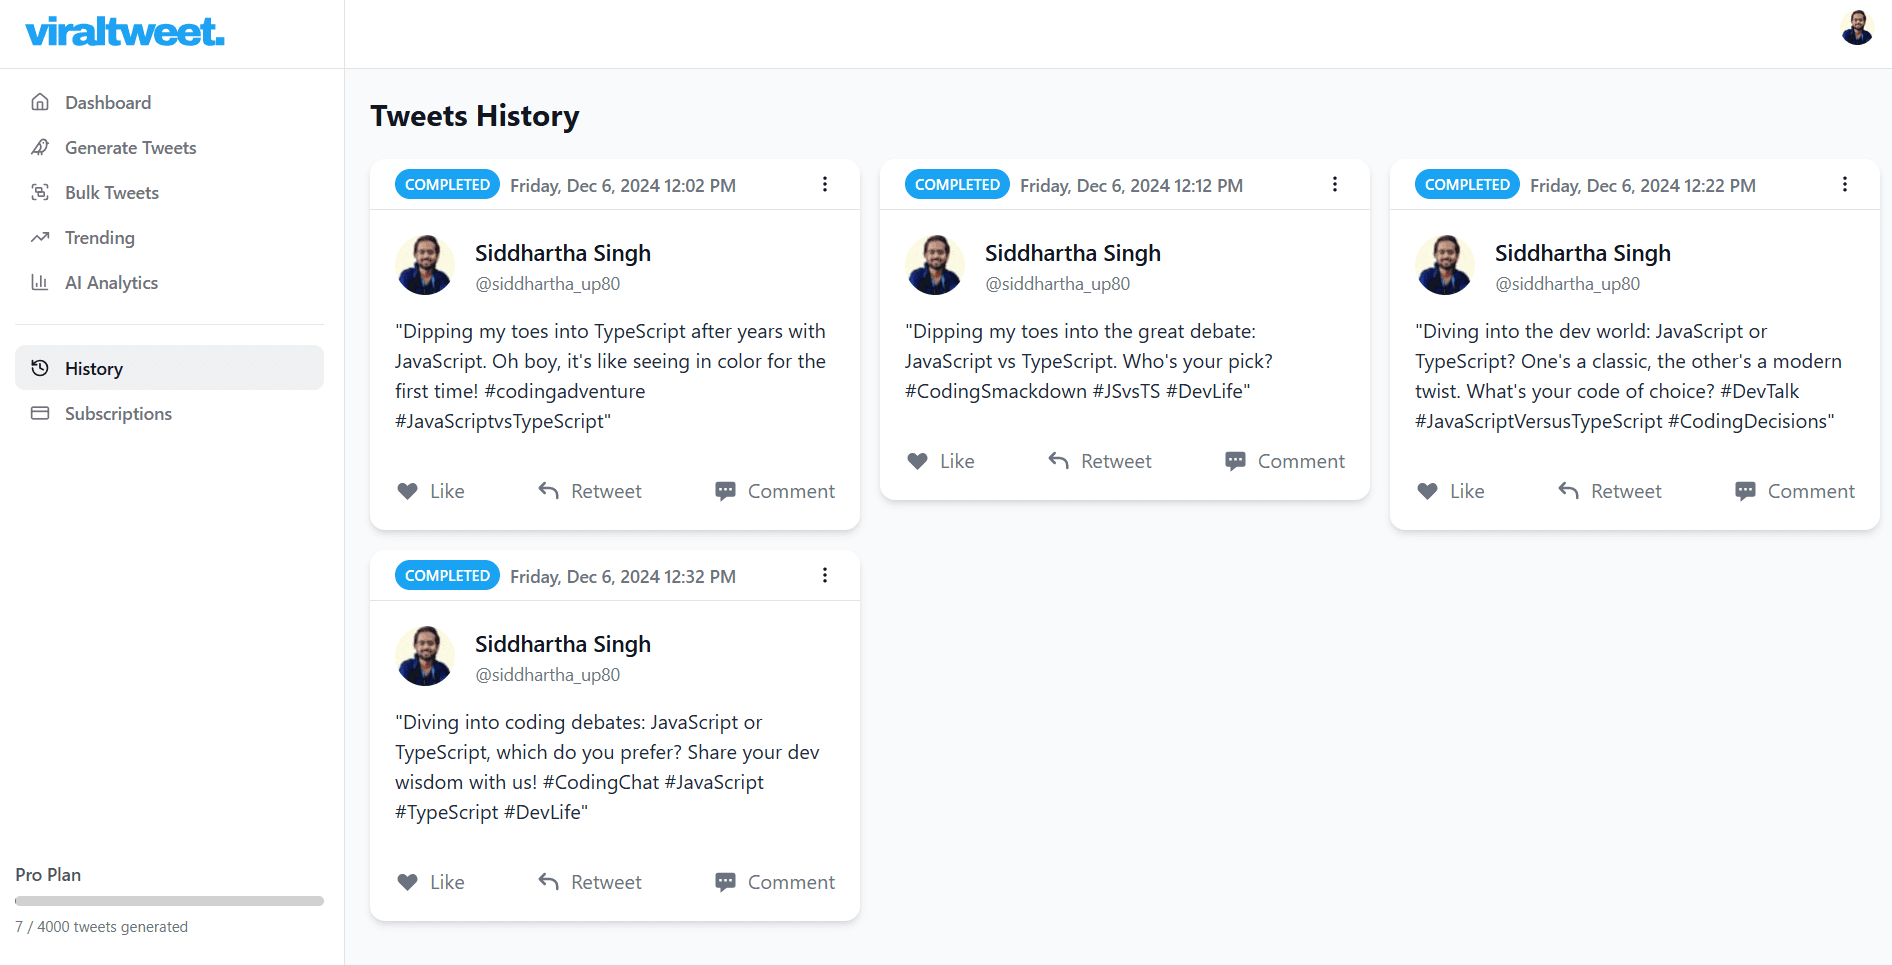Click the Bulk Tweets scan icon
1892x965 pixels.
40,192
